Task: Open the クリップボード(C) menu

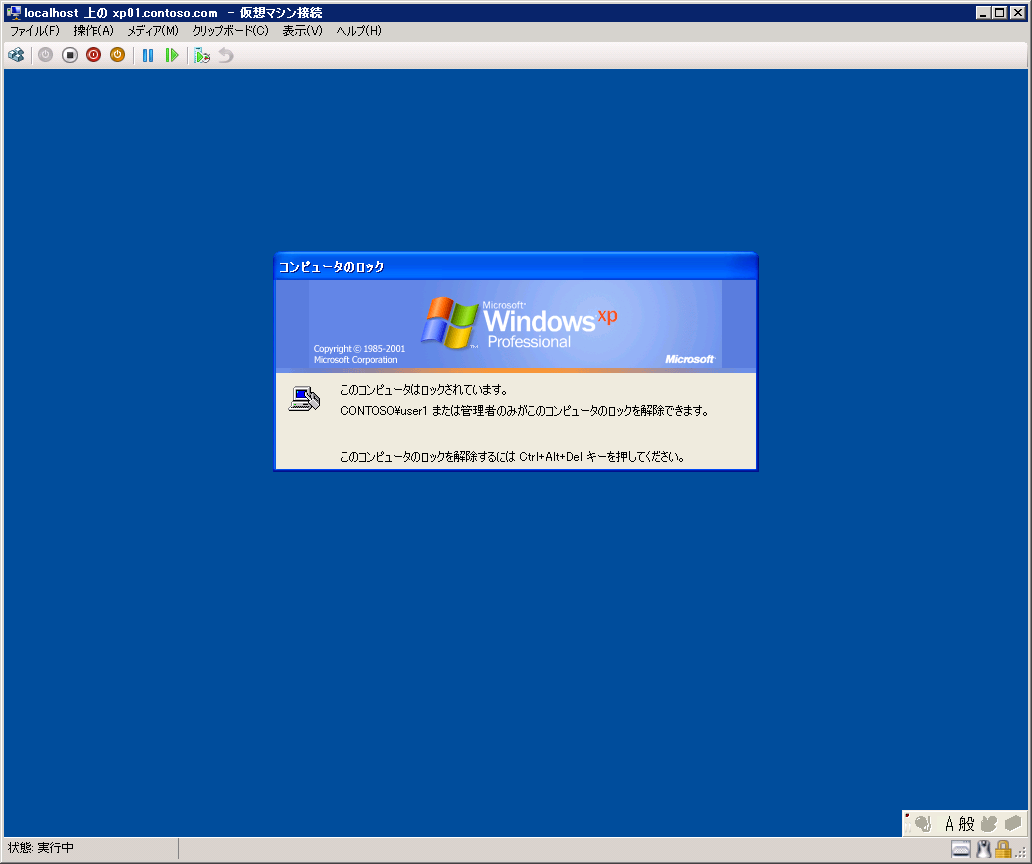Action: coord(230,31)
